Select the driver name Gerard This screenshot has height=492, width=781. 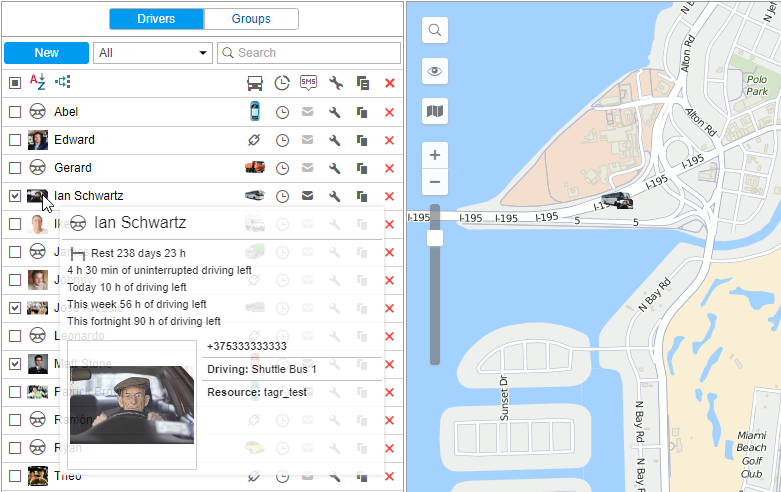(73, 168)
